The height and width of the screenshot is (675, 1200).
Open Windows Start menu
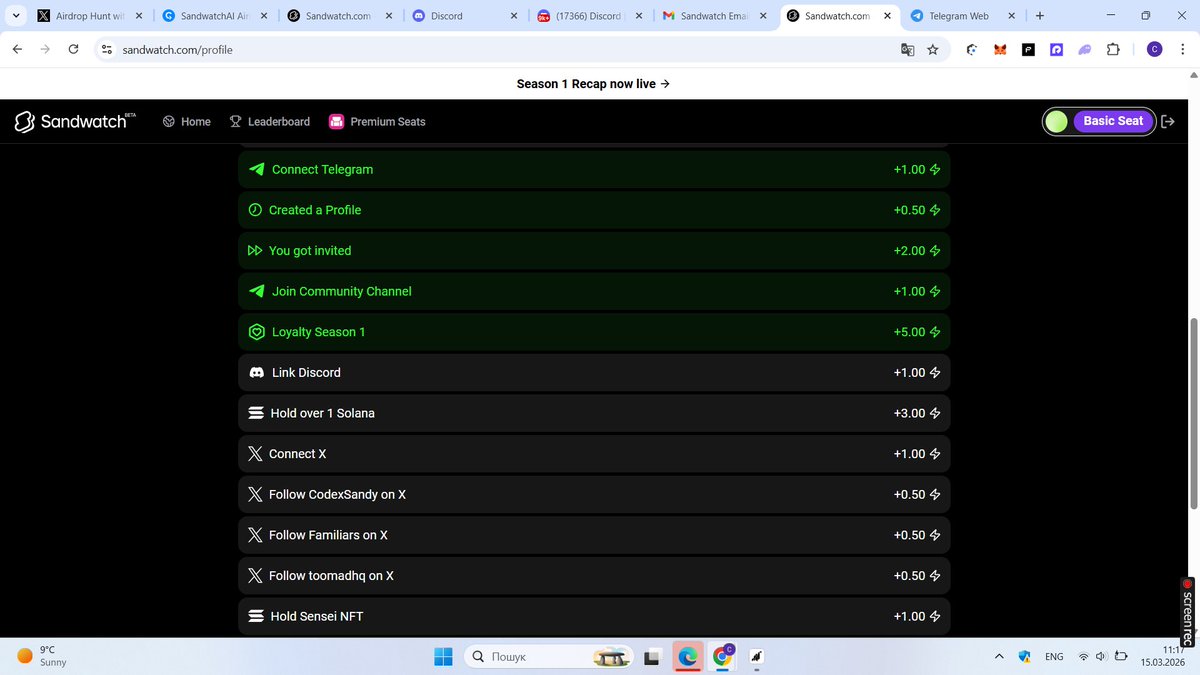pos(443,657)
